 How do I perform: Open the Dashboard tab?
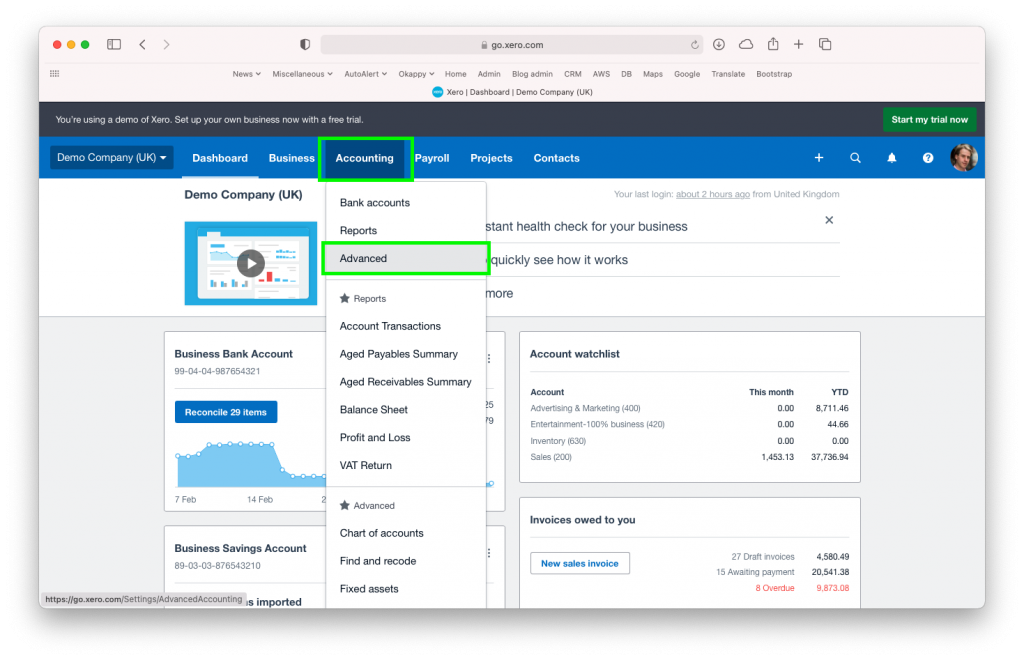(220, 158)
